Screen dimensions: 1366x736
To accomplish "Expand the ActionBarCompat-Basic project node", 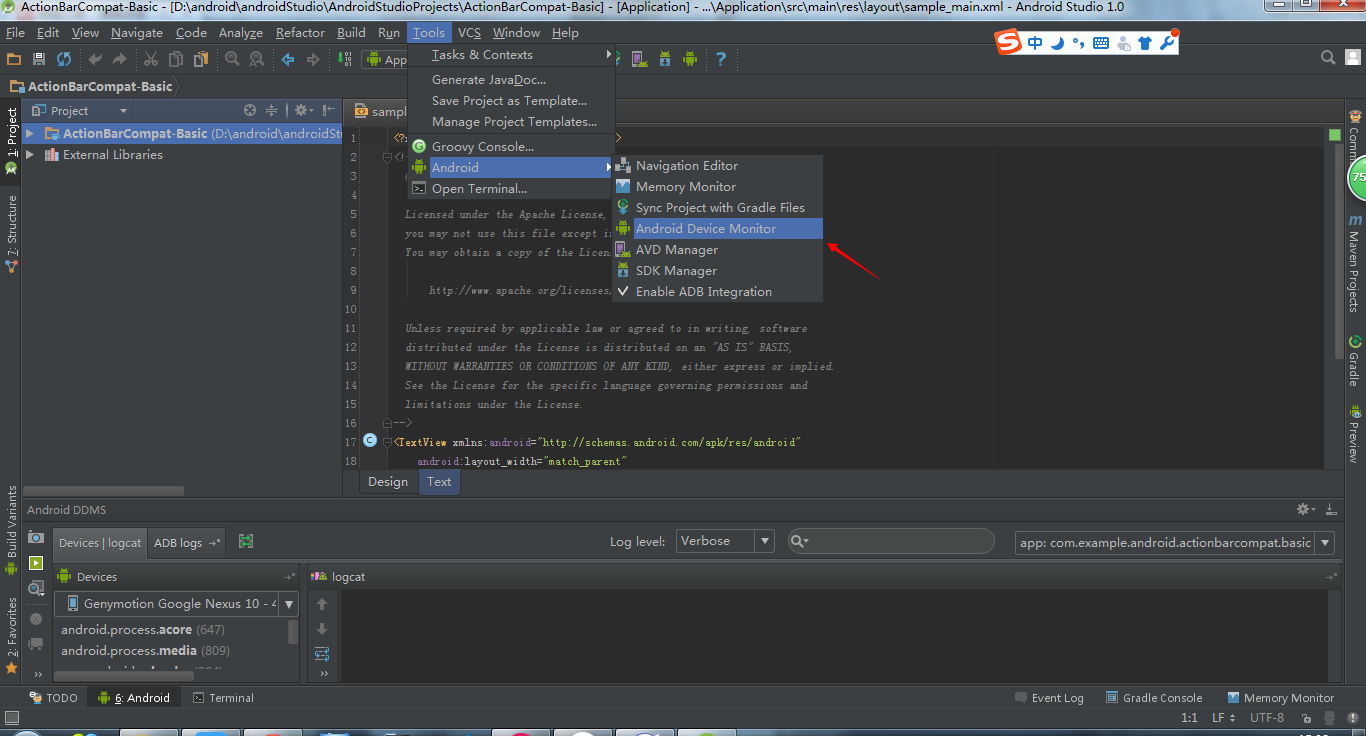I will click(30, 133).
